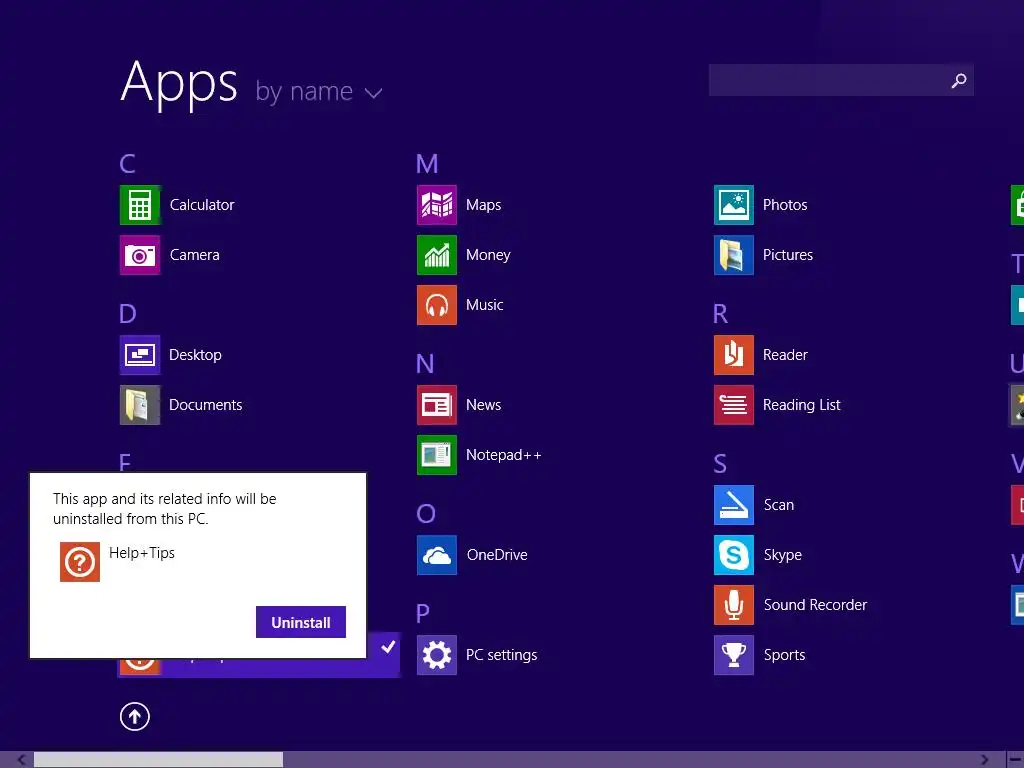Click the 'Notepad++' label
The height and width of the screenshot is (768, 1024).
tap(504, 455)
